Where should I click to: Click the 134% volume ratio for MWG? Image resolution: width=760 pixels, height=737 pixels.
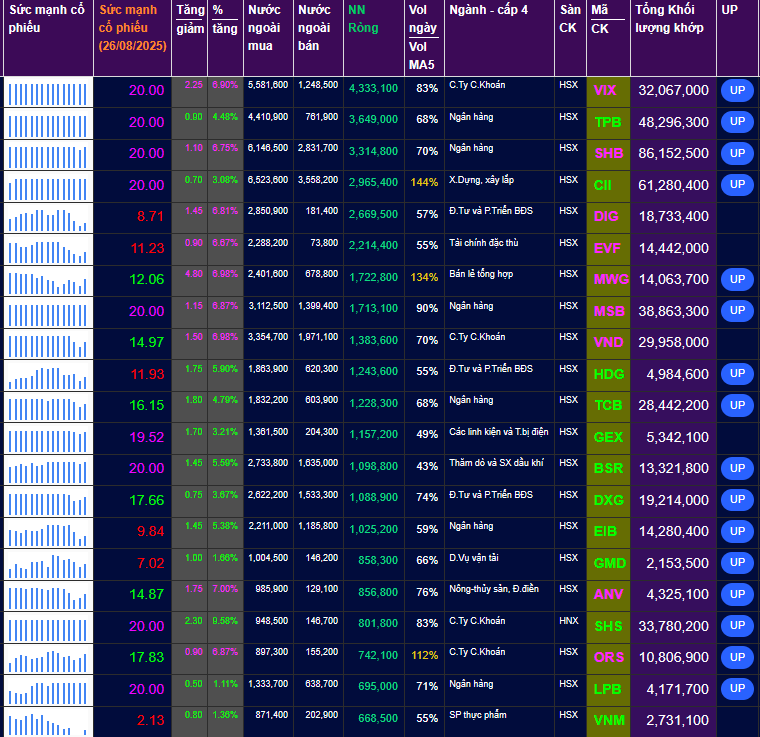(x=424, y=277)
